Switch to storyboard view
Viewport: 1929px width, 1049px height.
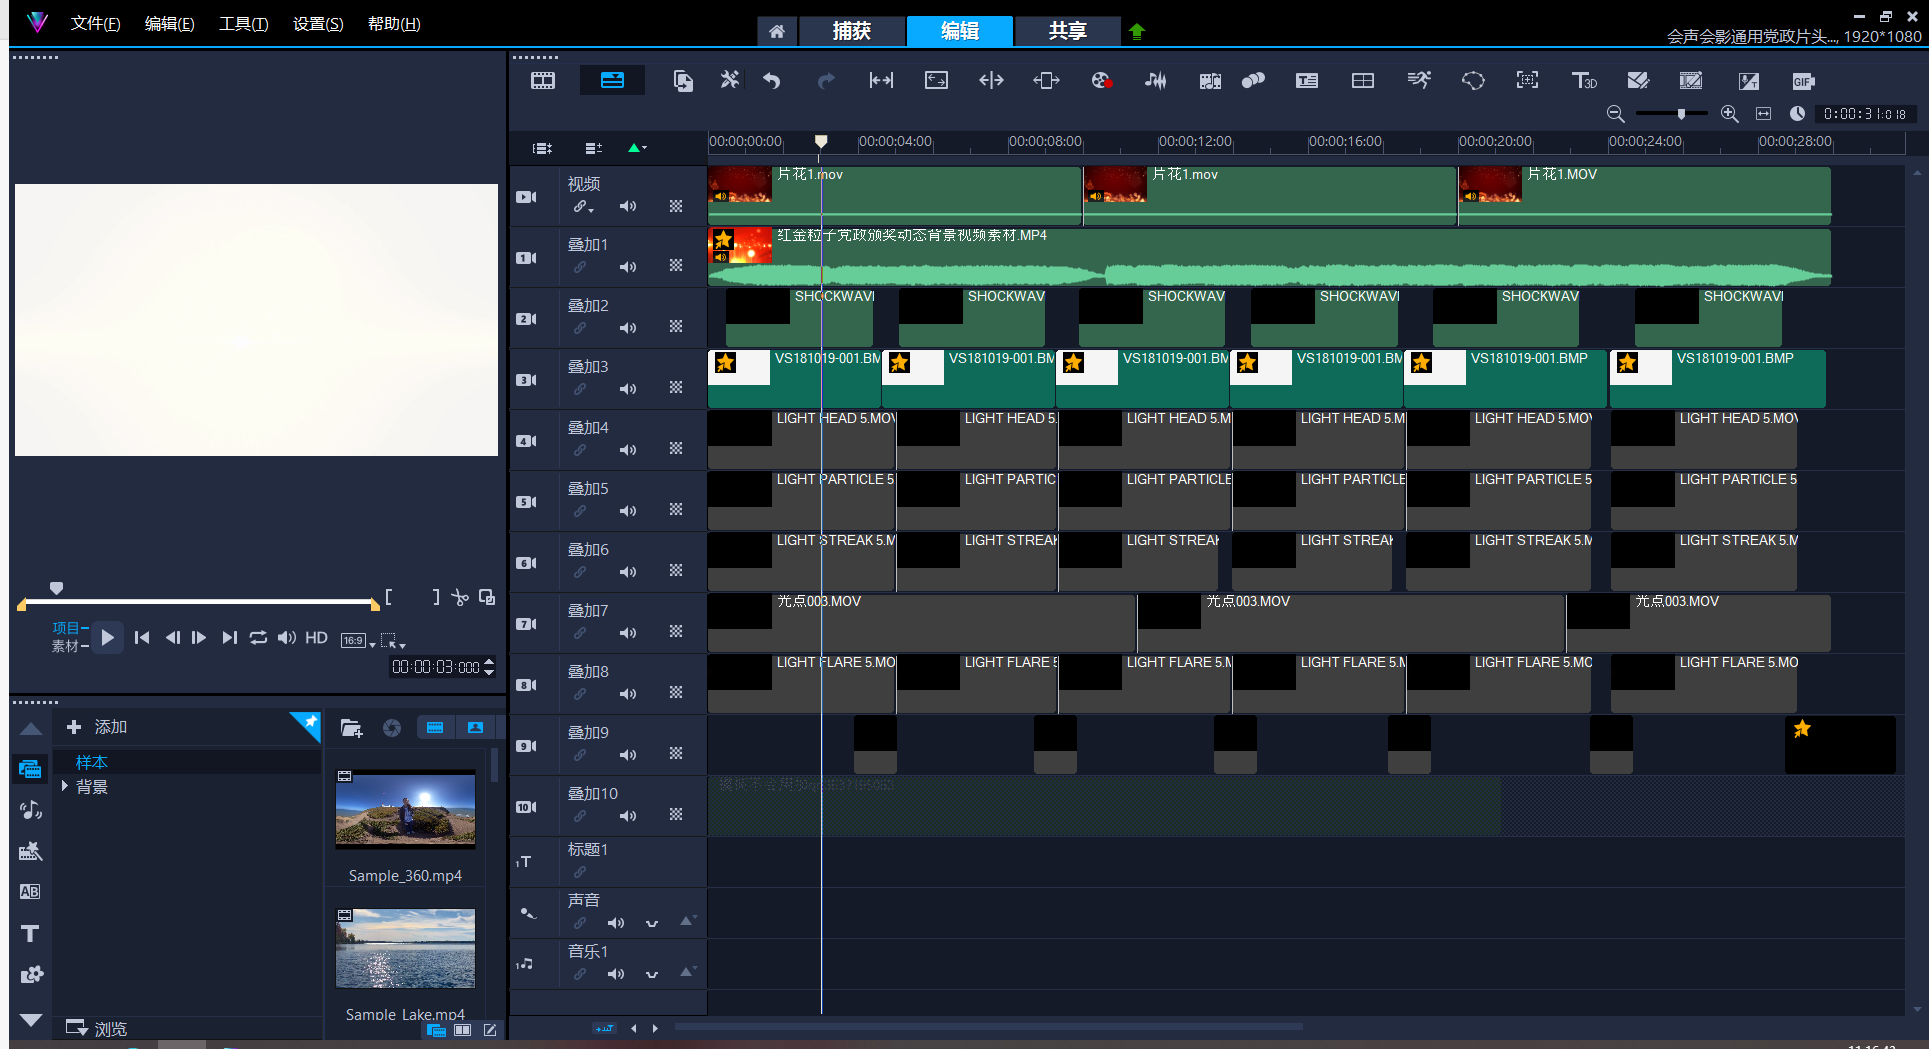[x=543, y=81]
